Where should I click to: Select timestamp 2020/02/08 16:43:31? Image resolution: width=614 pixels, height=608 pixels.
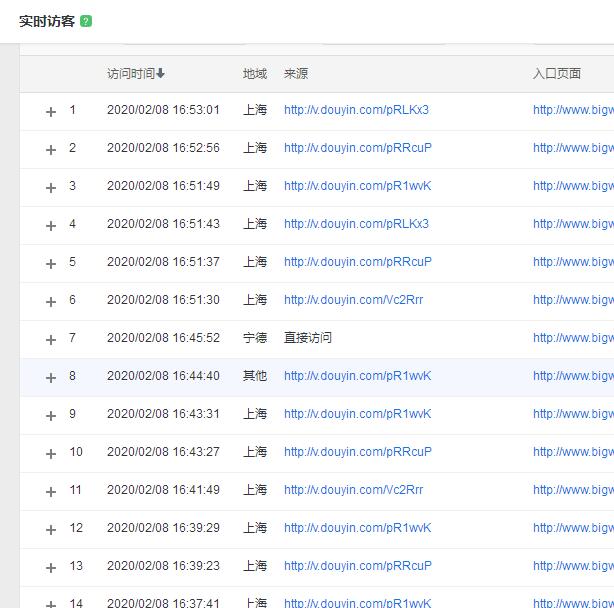pos(163,414)
